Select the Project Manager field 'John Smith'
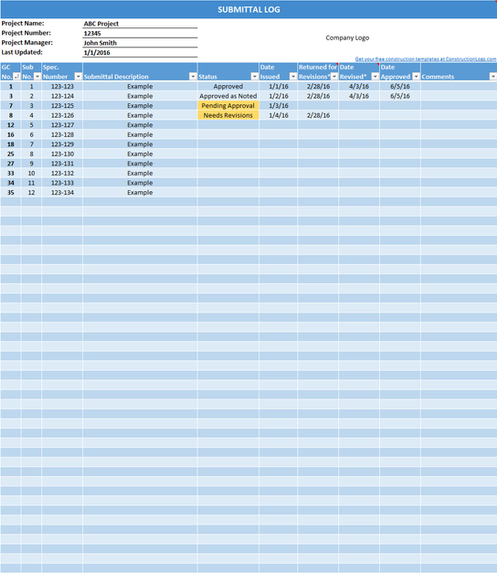Viewport: 497px width, 573px height. 140,43
